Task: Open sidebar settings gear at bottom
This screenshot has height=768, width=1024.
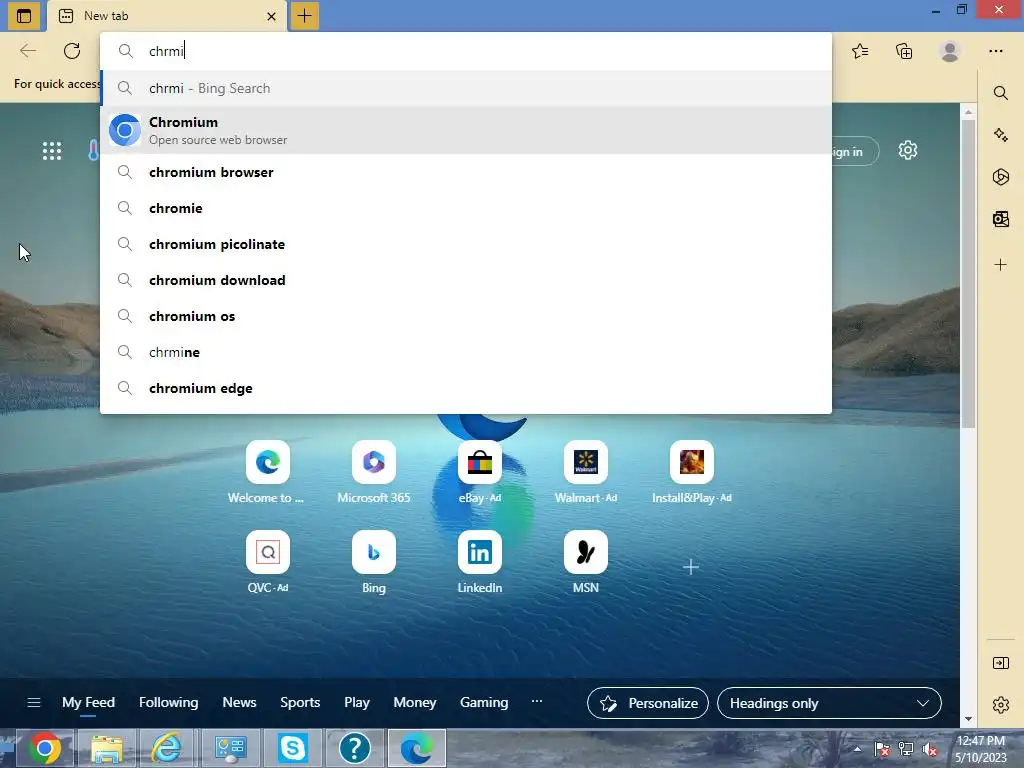Action: [1000, 705]
